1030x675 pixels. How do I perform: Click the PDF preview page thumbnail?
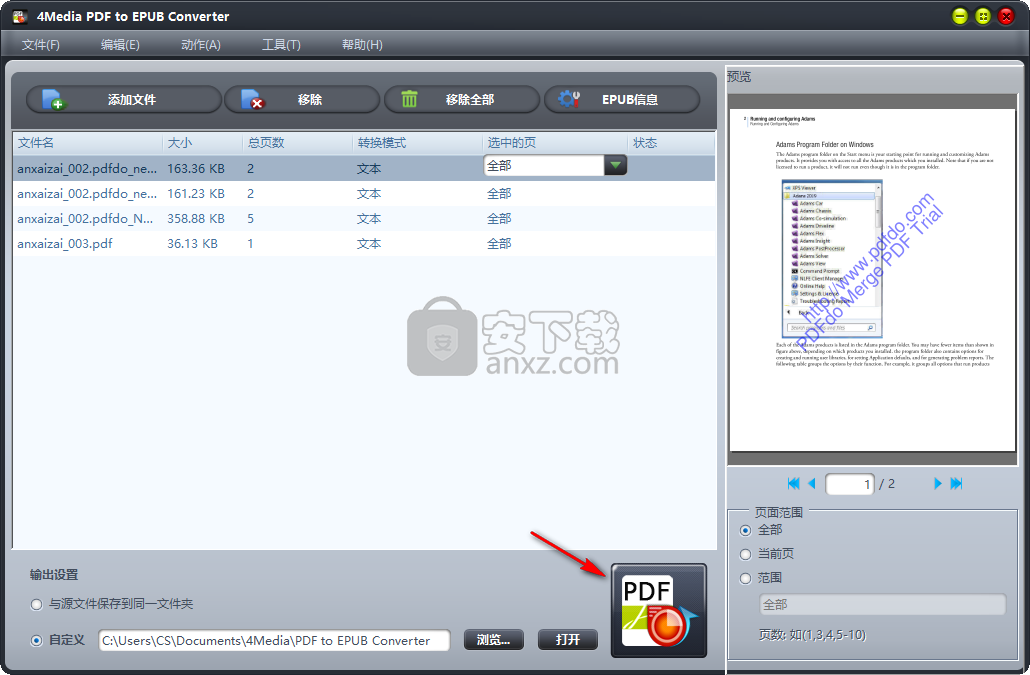[873, 279]
